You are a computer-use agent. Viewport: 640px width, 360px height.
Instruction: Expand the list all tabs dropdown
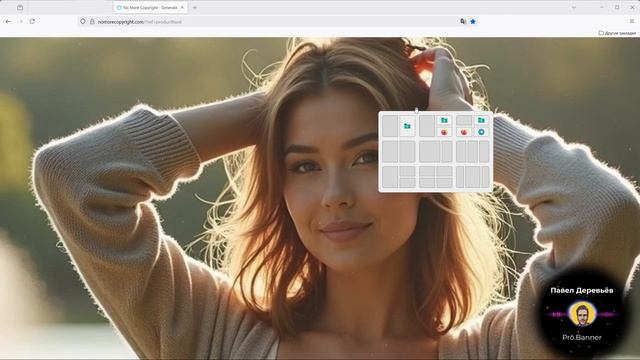[x=573, y=7]
